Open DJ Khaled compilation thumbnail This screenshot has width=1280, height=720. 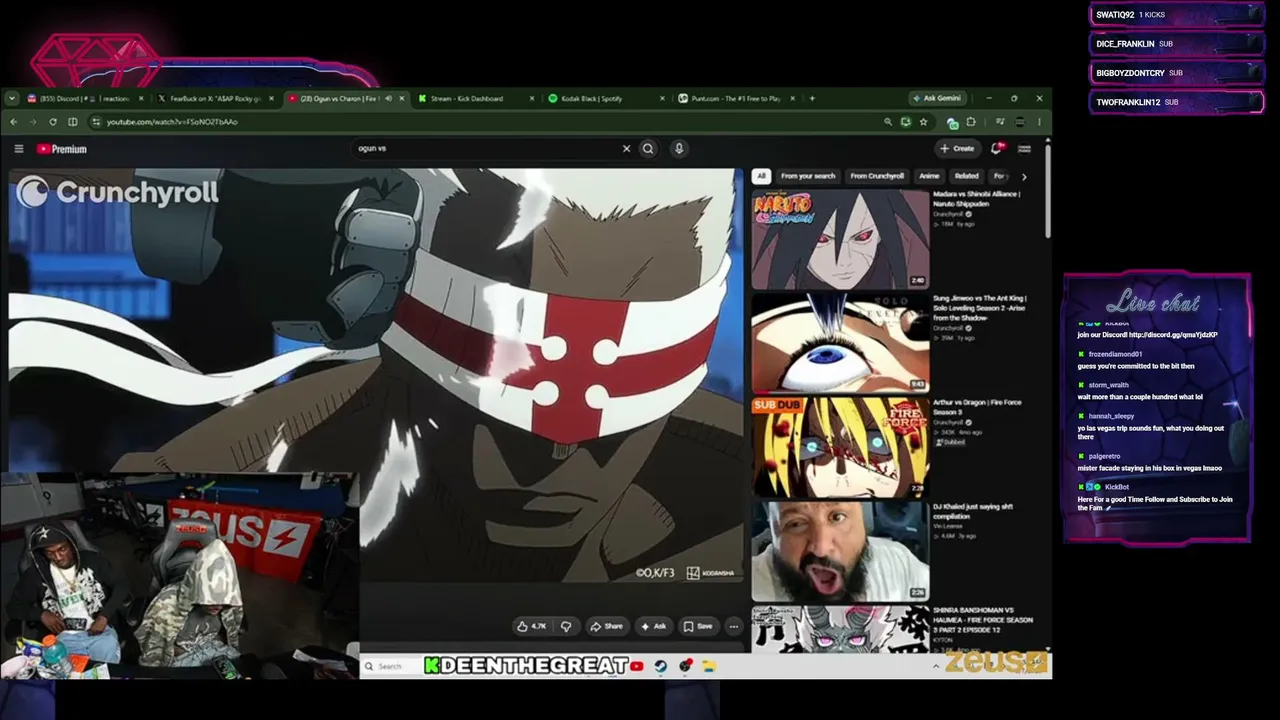(x=840, y=551)
